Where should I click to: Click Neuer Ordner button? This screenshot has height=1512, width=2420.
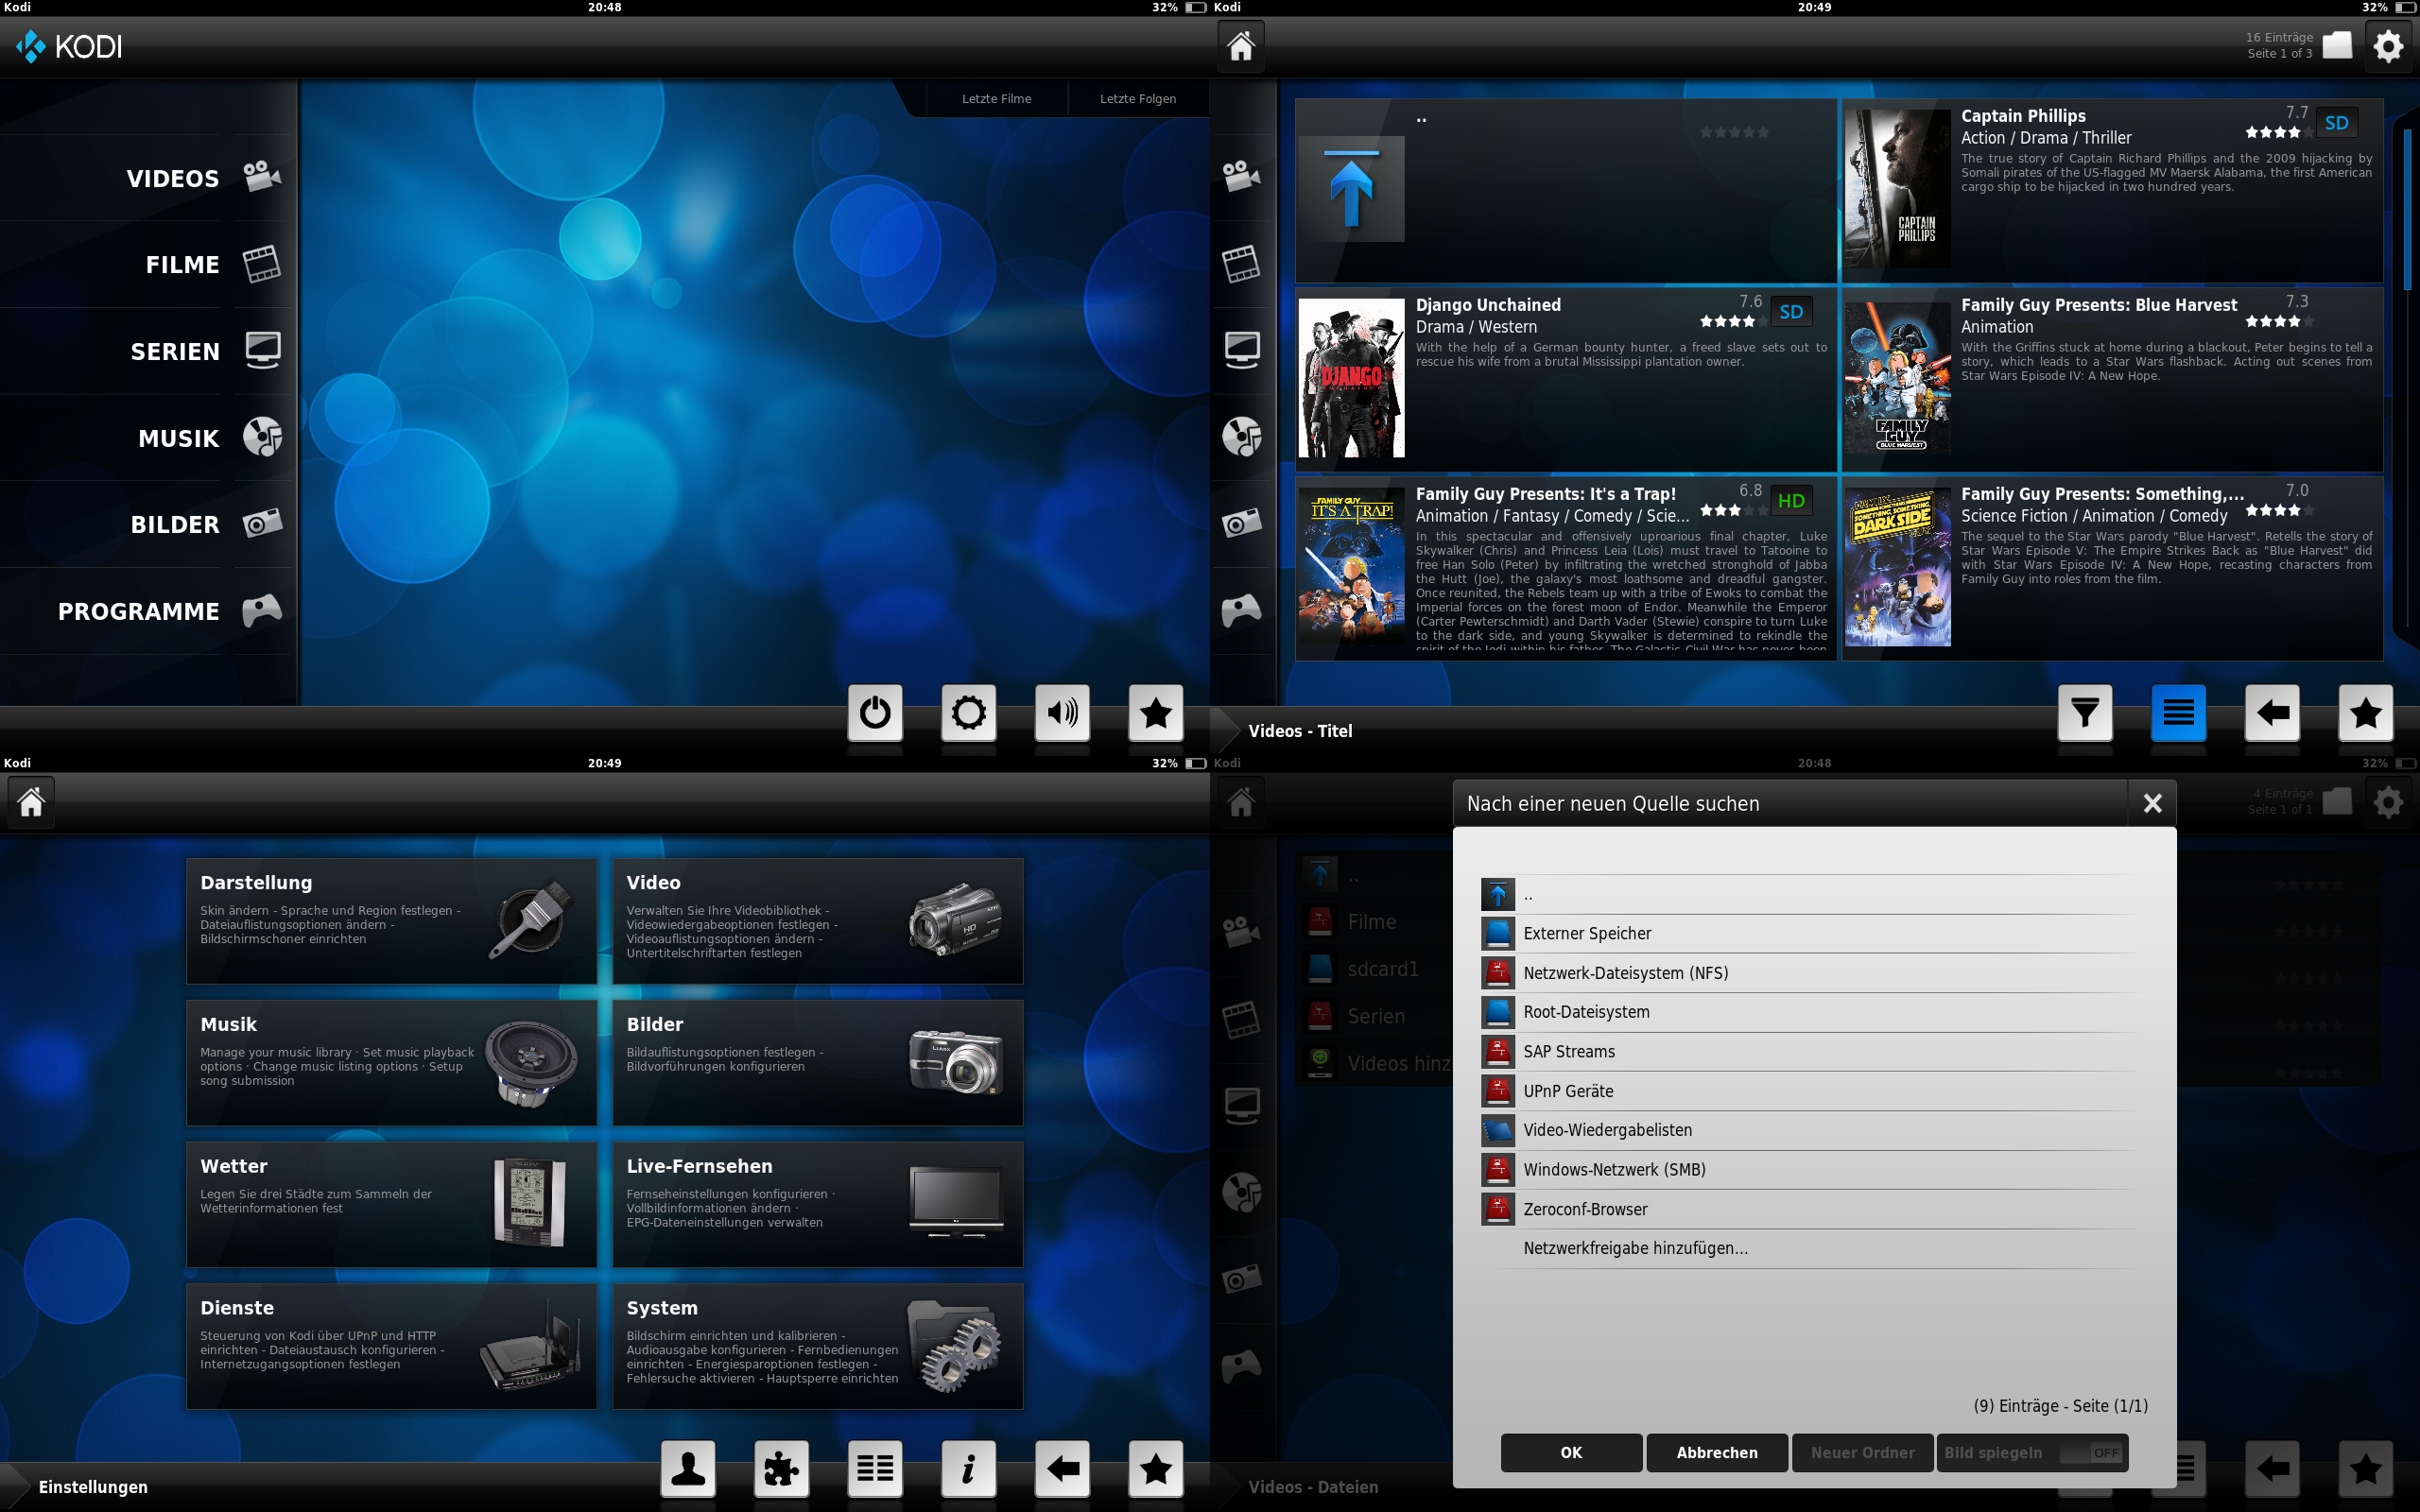[x=1862, y=1453]
